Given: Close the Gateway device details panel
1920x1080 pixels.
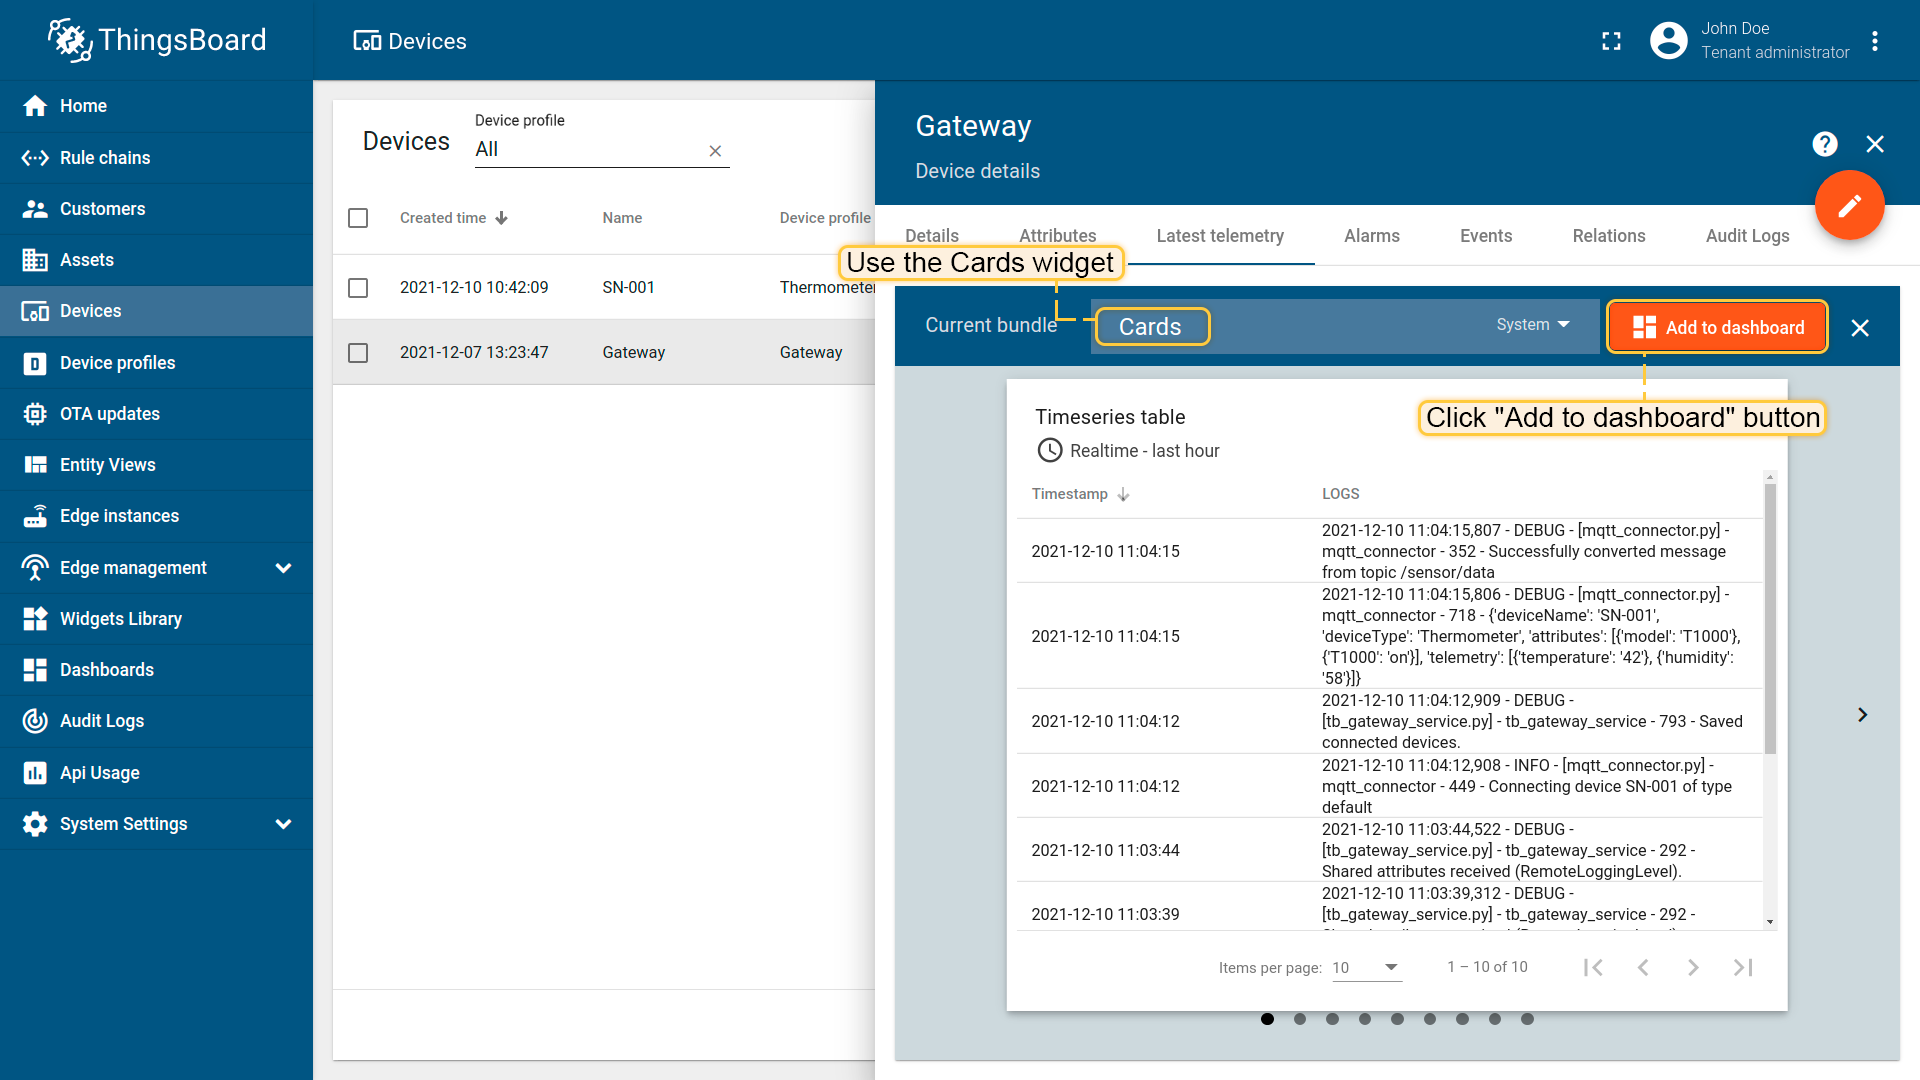Looking at the screenshot, I should (1875, 144).
